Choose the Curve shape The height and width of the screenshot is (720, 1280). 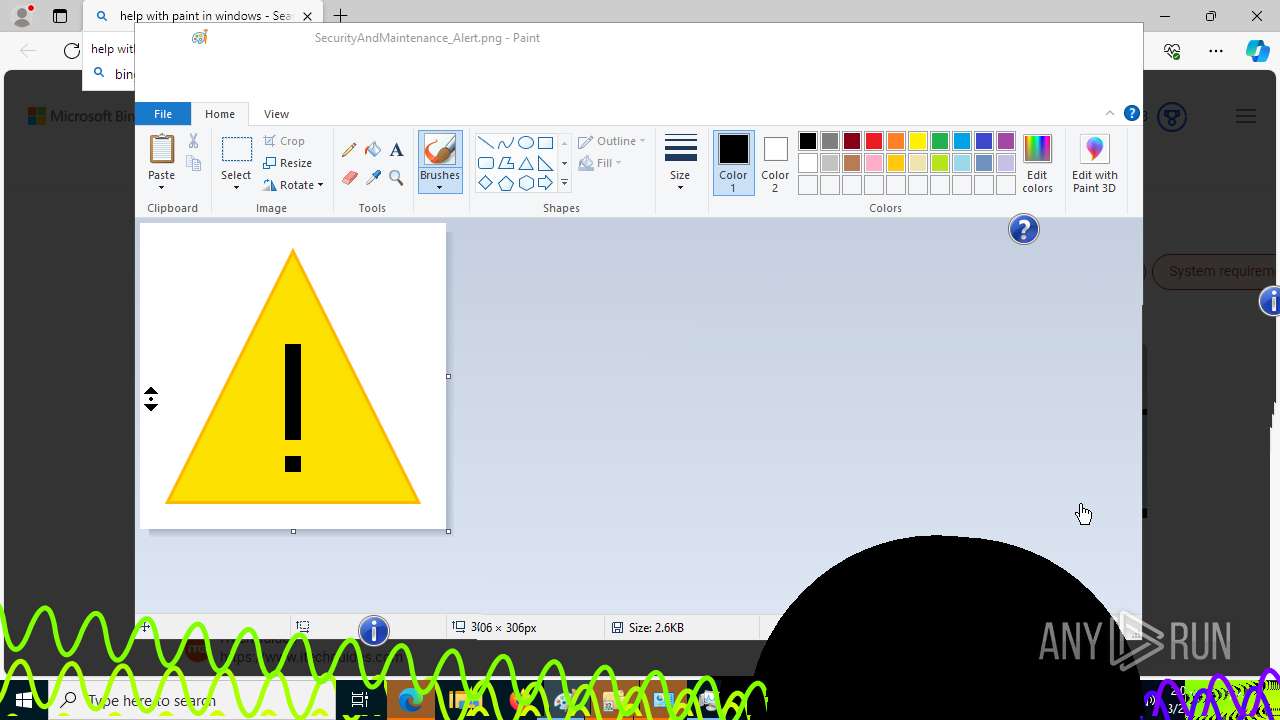pyautogui.click(x=505, y=142)
